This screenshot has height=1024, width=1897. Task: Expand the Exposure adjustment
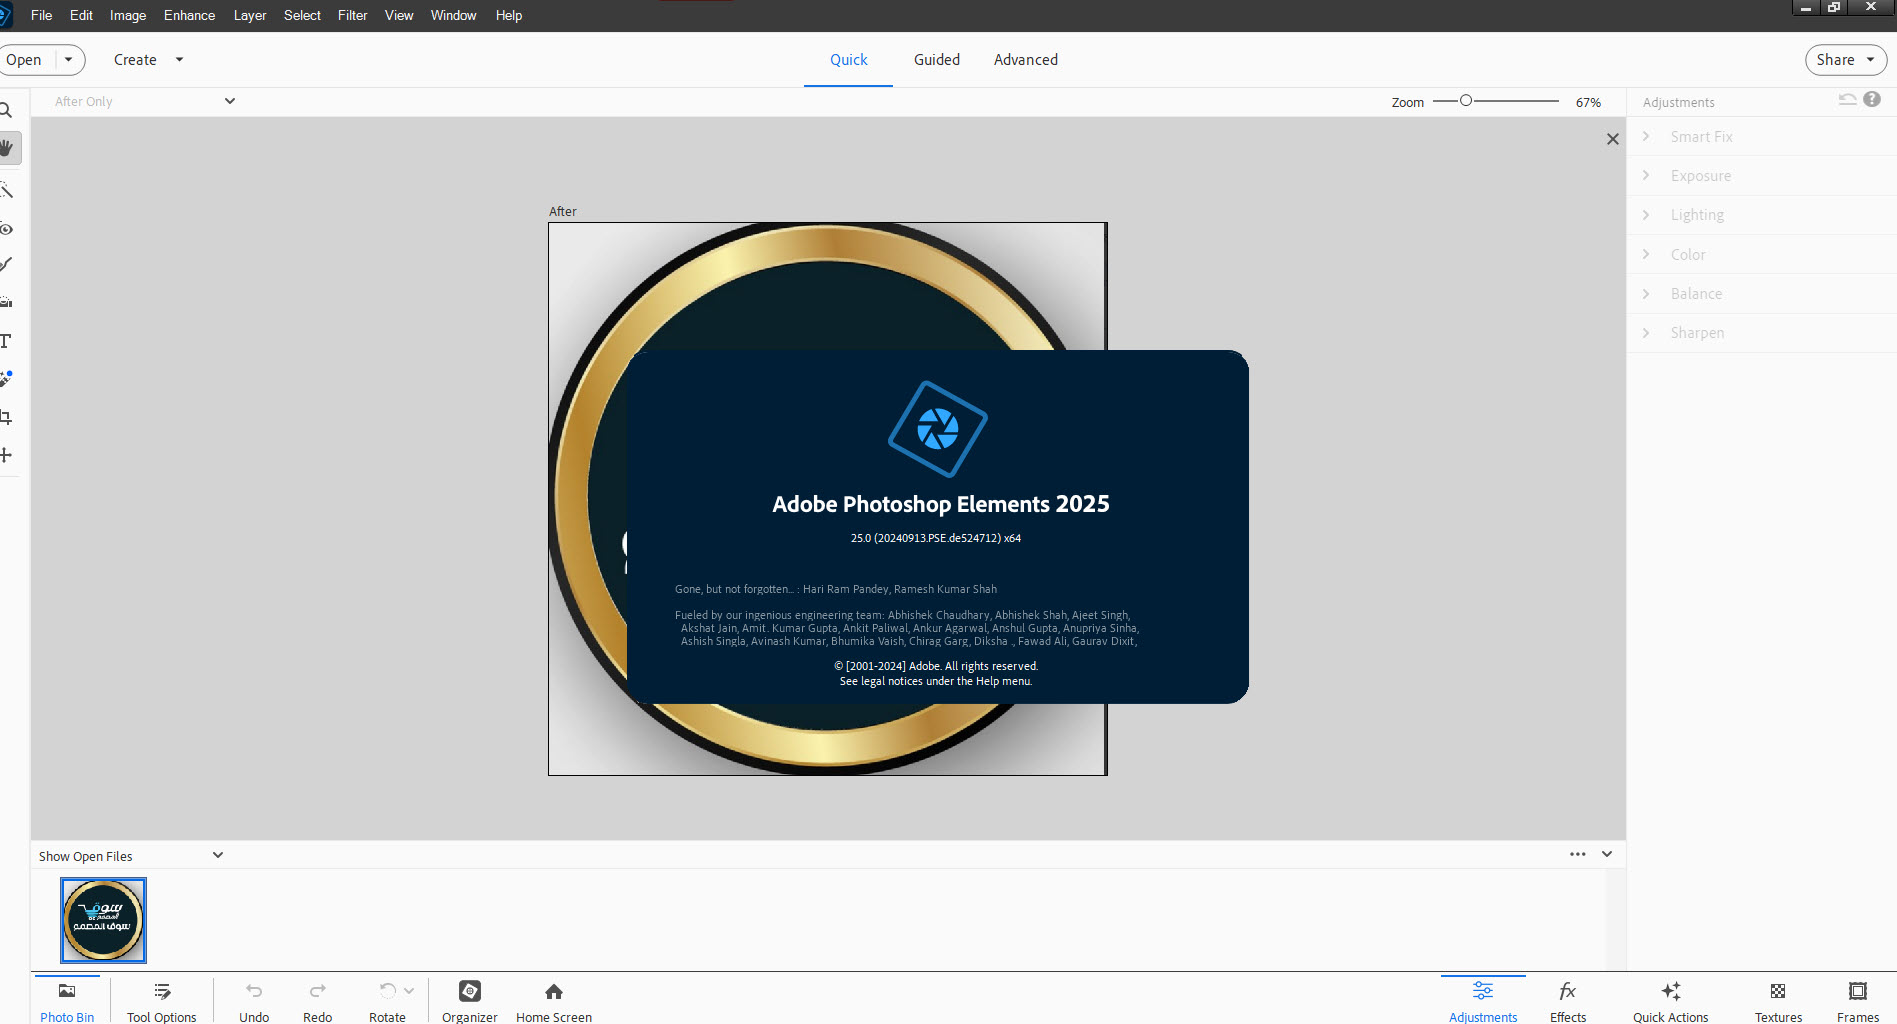coord(1762,176)
